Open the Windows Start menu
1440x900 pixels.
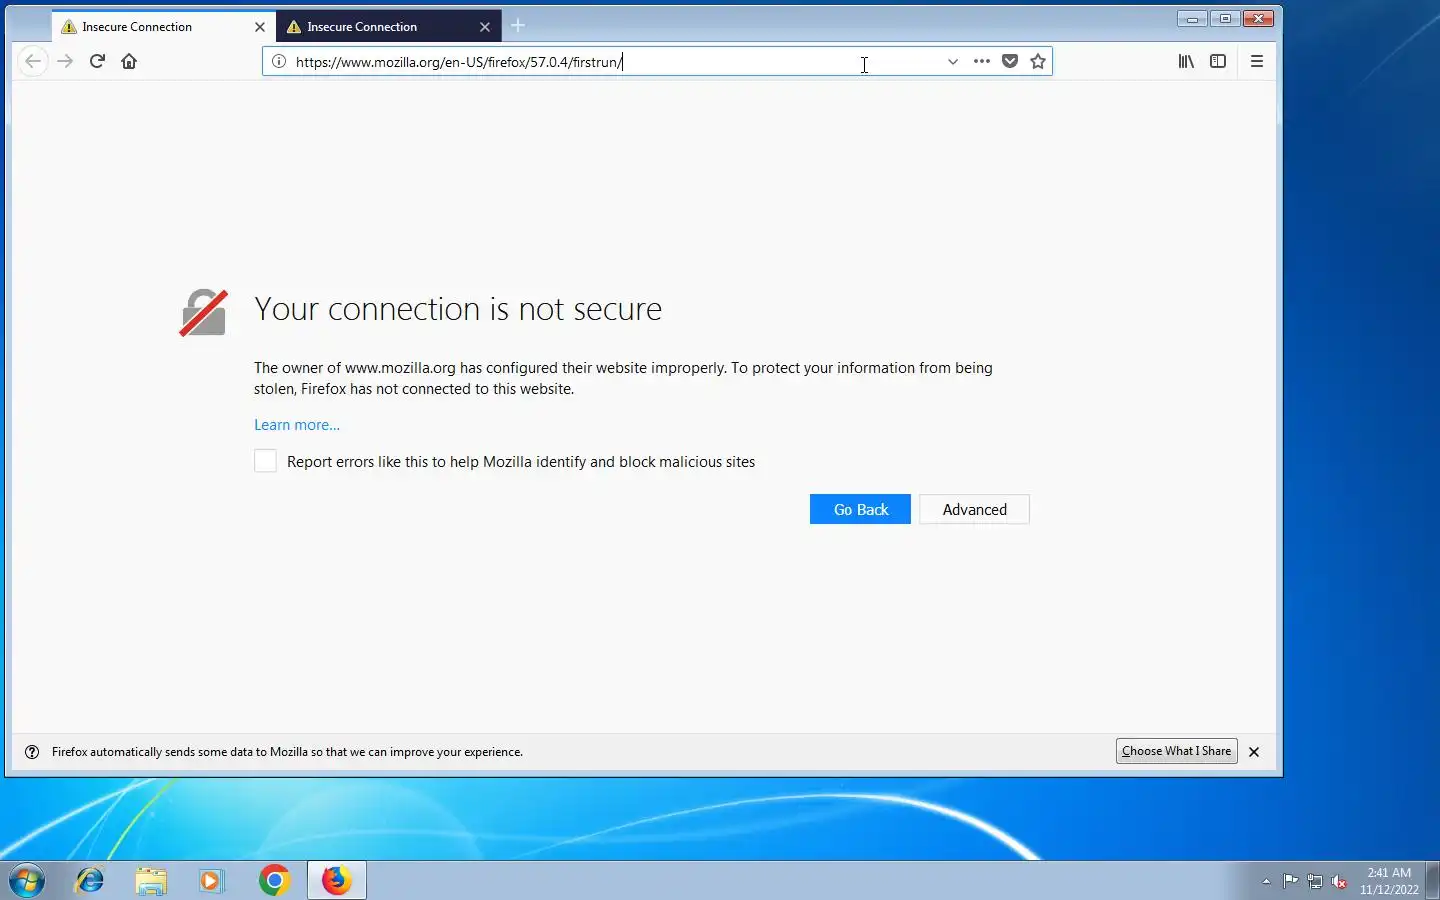pos(27,881)
